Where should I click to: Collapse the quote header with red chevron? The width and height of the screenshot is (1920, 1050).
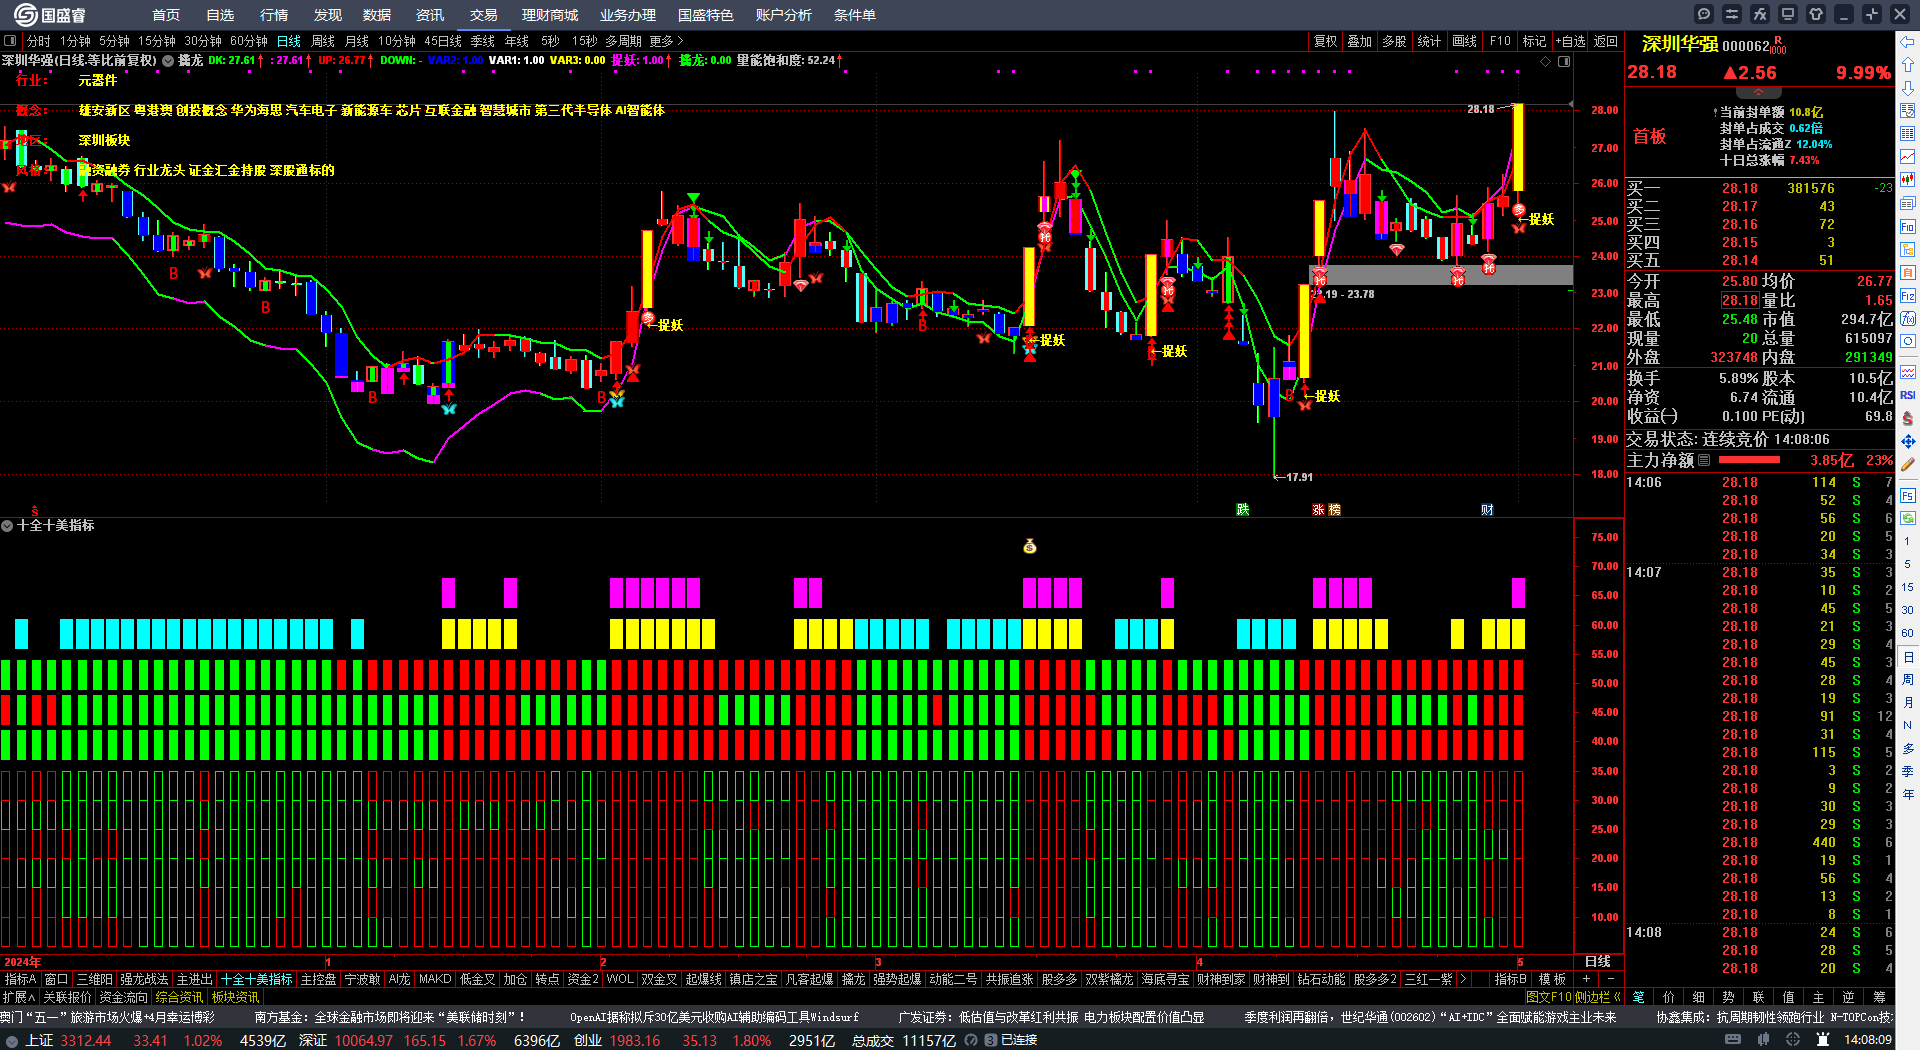click(1757, 92)
